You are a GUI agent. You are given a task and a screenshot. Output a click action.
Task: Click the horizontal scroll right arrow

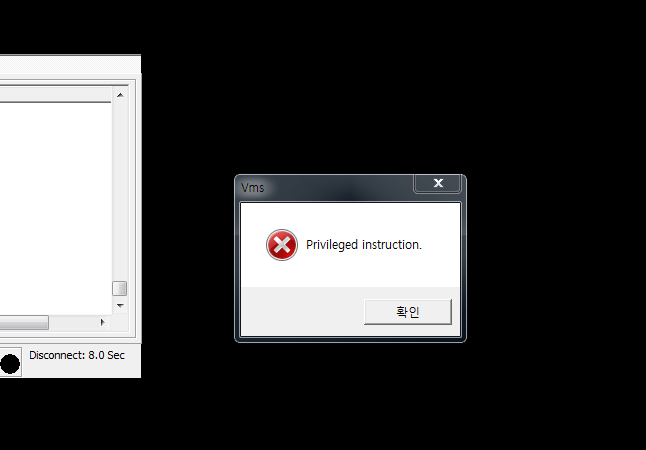coord(103,322)
